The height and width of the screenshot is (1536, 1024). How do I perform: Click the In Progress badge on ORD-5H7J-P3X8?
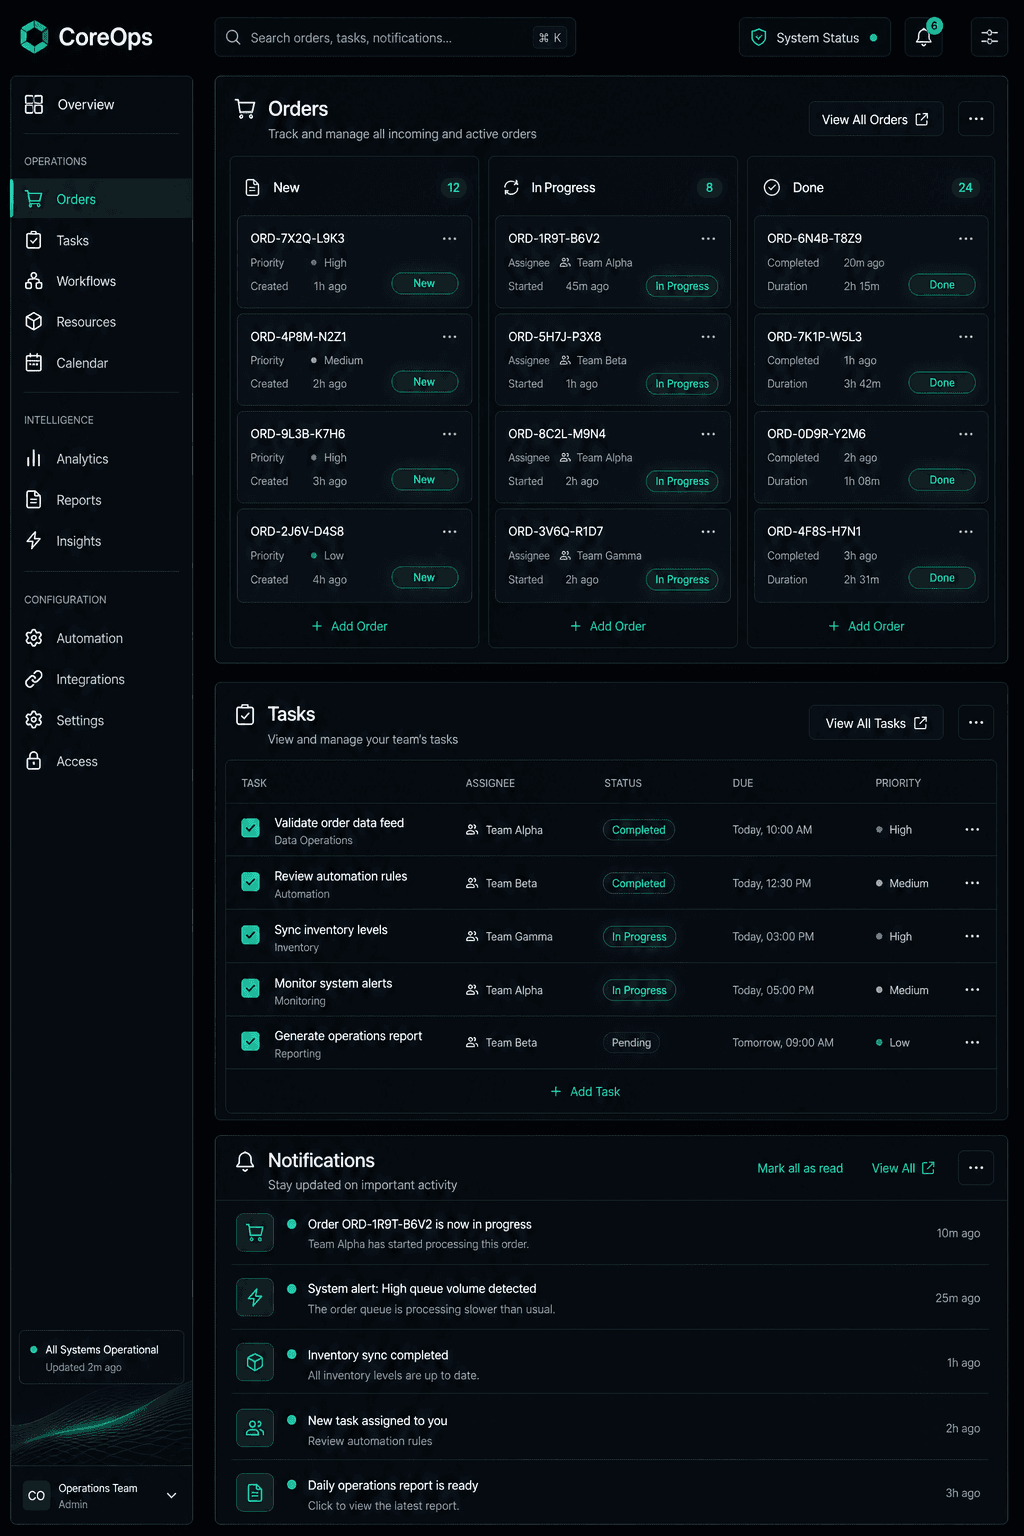(682, 384)
